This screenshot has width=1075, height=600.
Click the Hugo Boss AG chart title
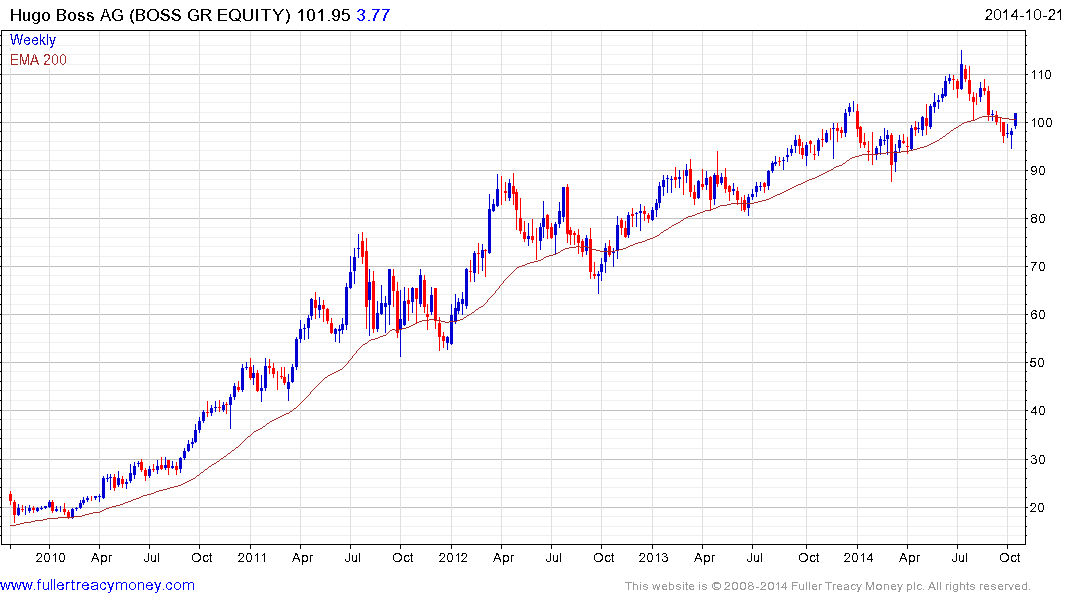coord(150,15)
